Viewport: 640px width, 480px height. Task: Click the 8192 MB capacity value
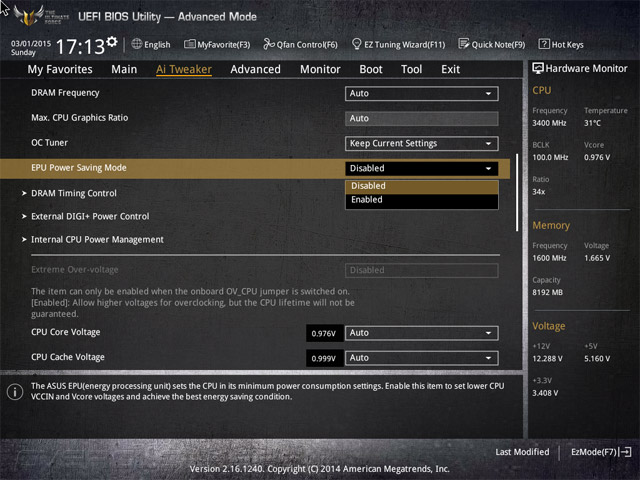pyautogui.click(x=547, y=292)
